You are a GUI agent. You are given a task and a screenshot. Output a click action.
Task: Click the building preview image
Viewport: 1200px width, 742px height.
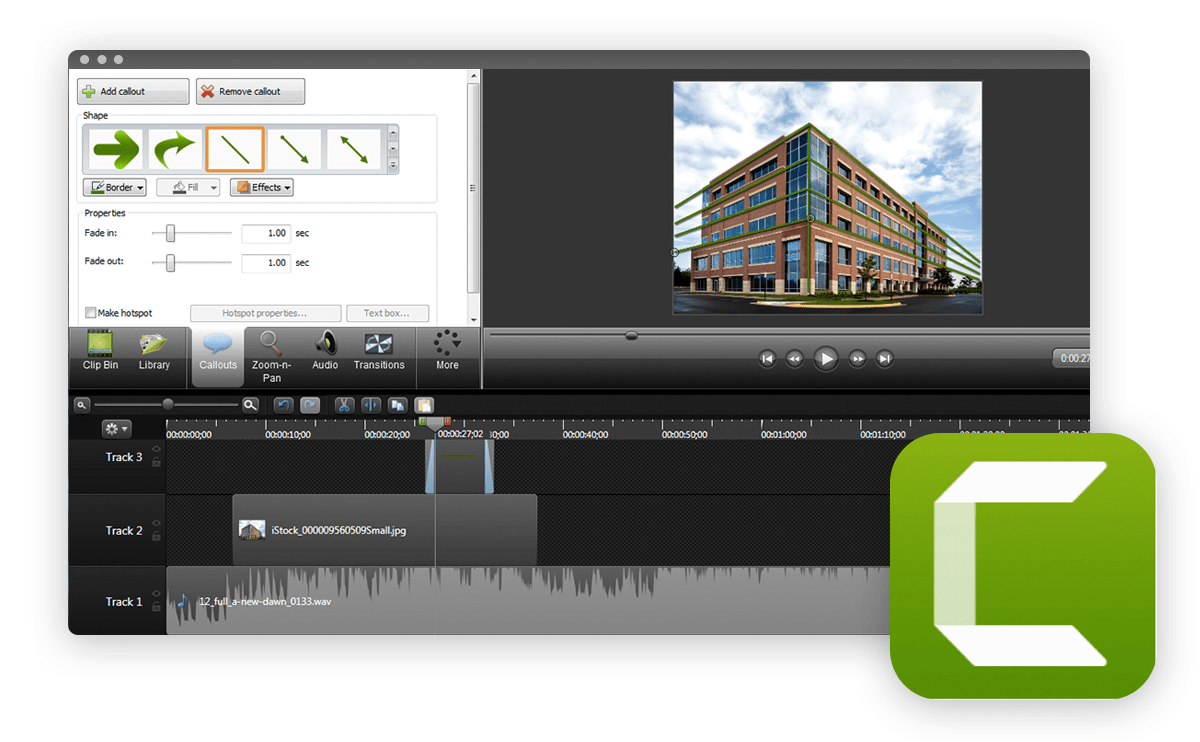tap(827, 198)
